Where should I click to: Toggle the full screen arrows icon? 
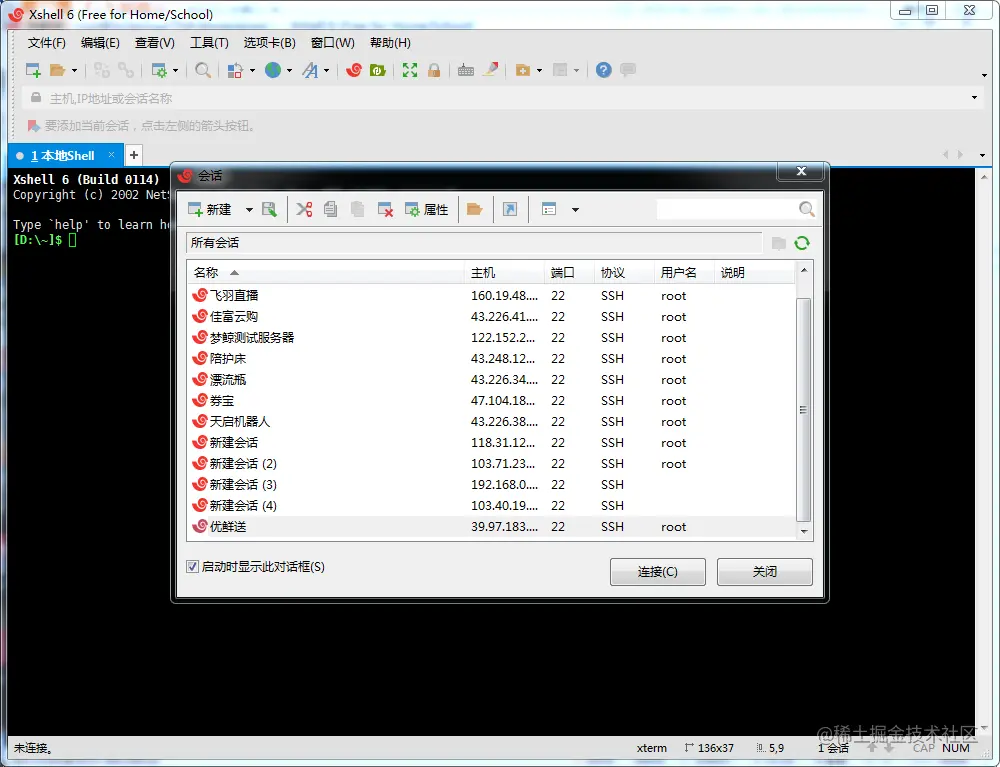click(410, 70)
